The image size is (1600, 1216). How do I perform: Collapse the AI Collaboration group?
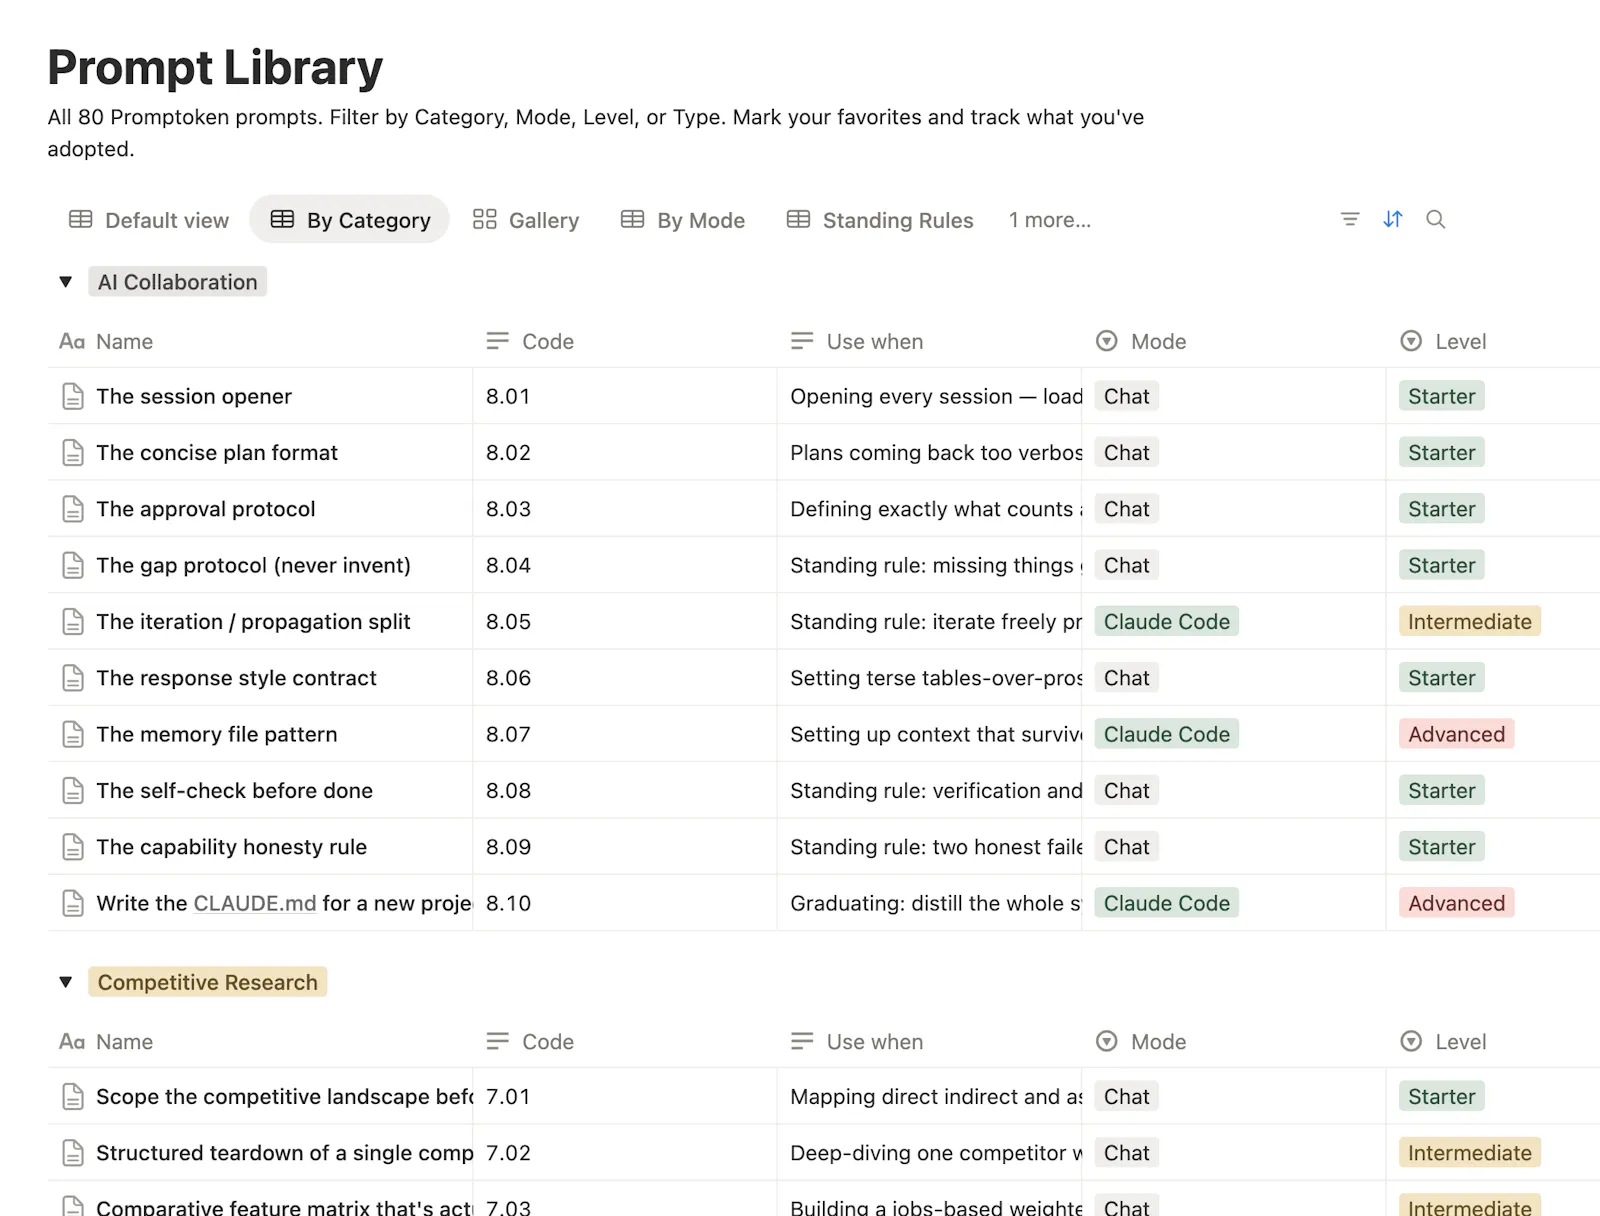click(x=66, y=282)
